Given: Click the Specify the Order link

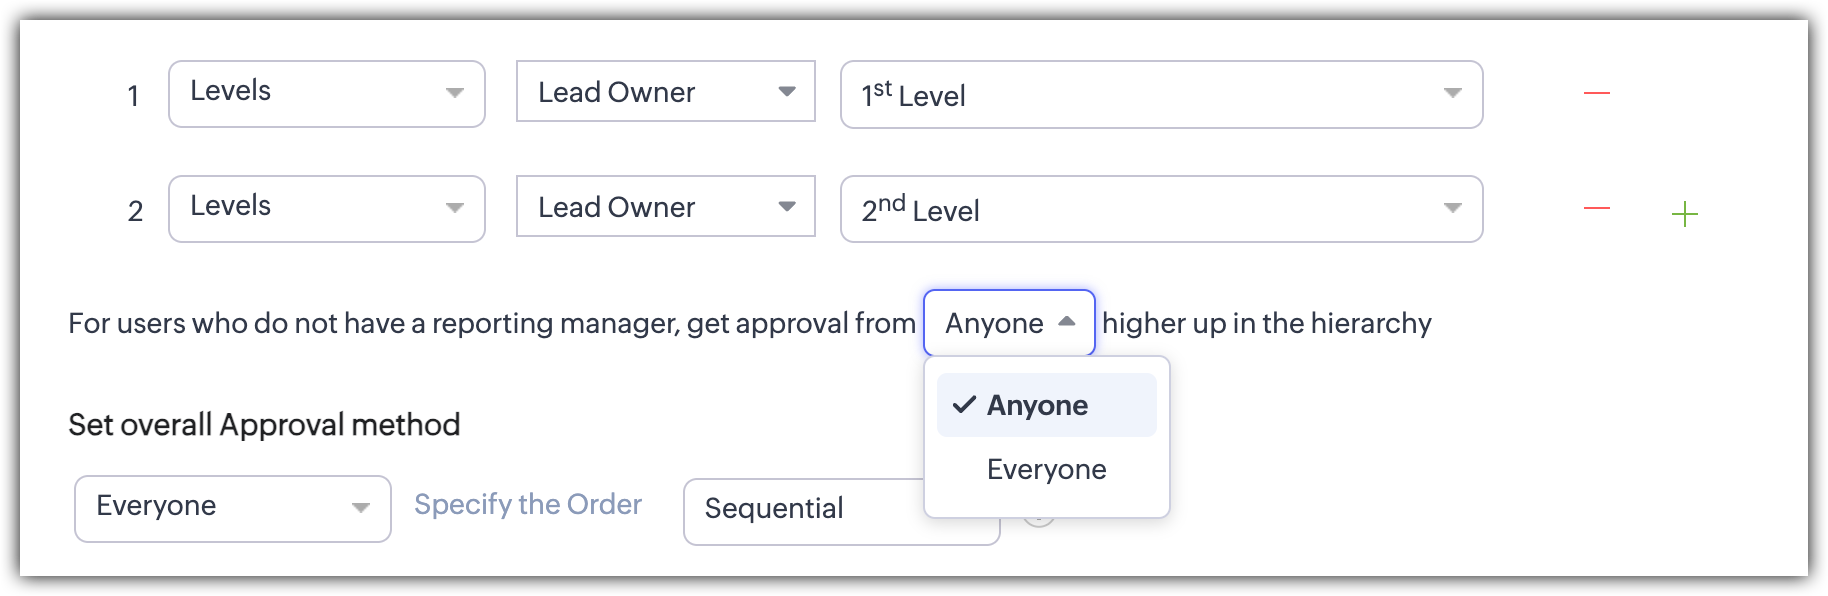Looking at the screenshot, I should (x=528, y=505).
